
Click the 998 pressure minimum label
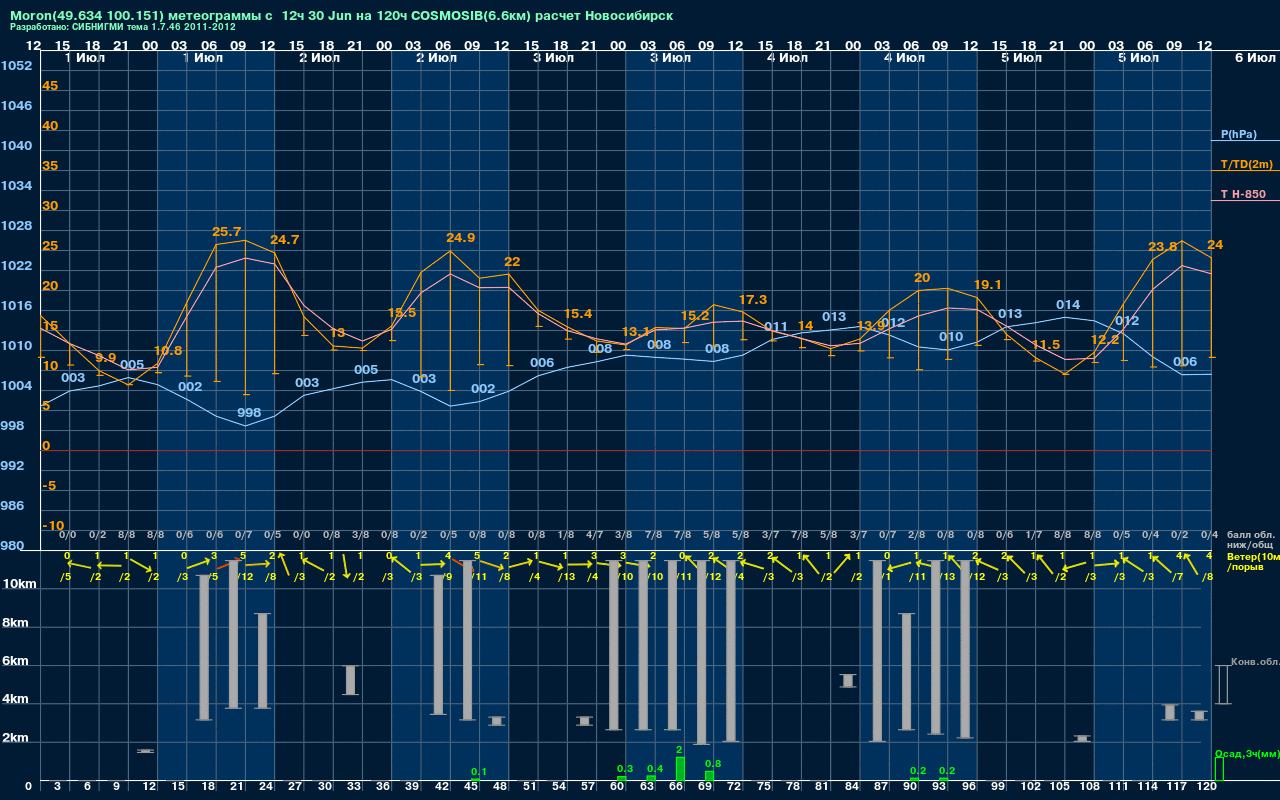point(249,413)
